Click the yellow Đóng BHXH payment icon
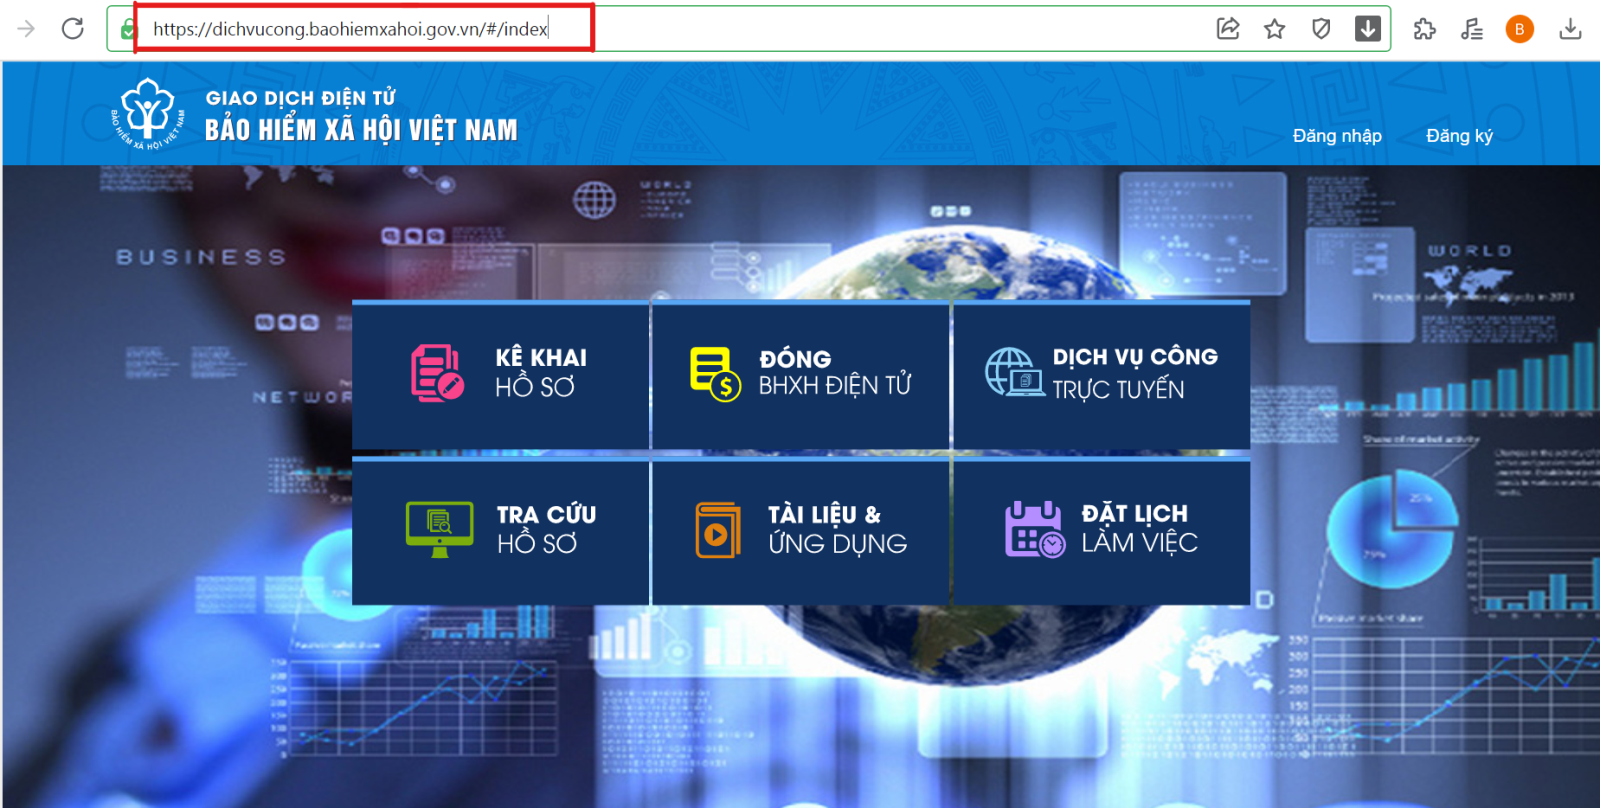This screenshot has height=808, width=1600. coord(715,374)
